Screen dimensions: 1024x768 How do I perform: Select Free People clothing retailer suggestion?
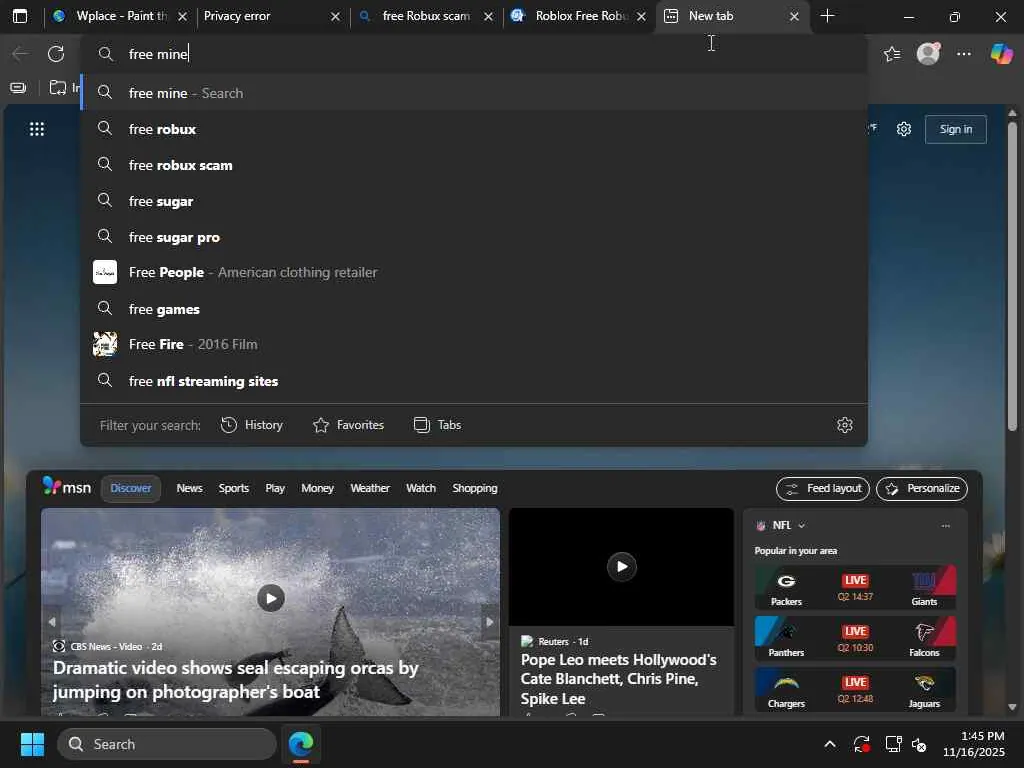(474, 272)
